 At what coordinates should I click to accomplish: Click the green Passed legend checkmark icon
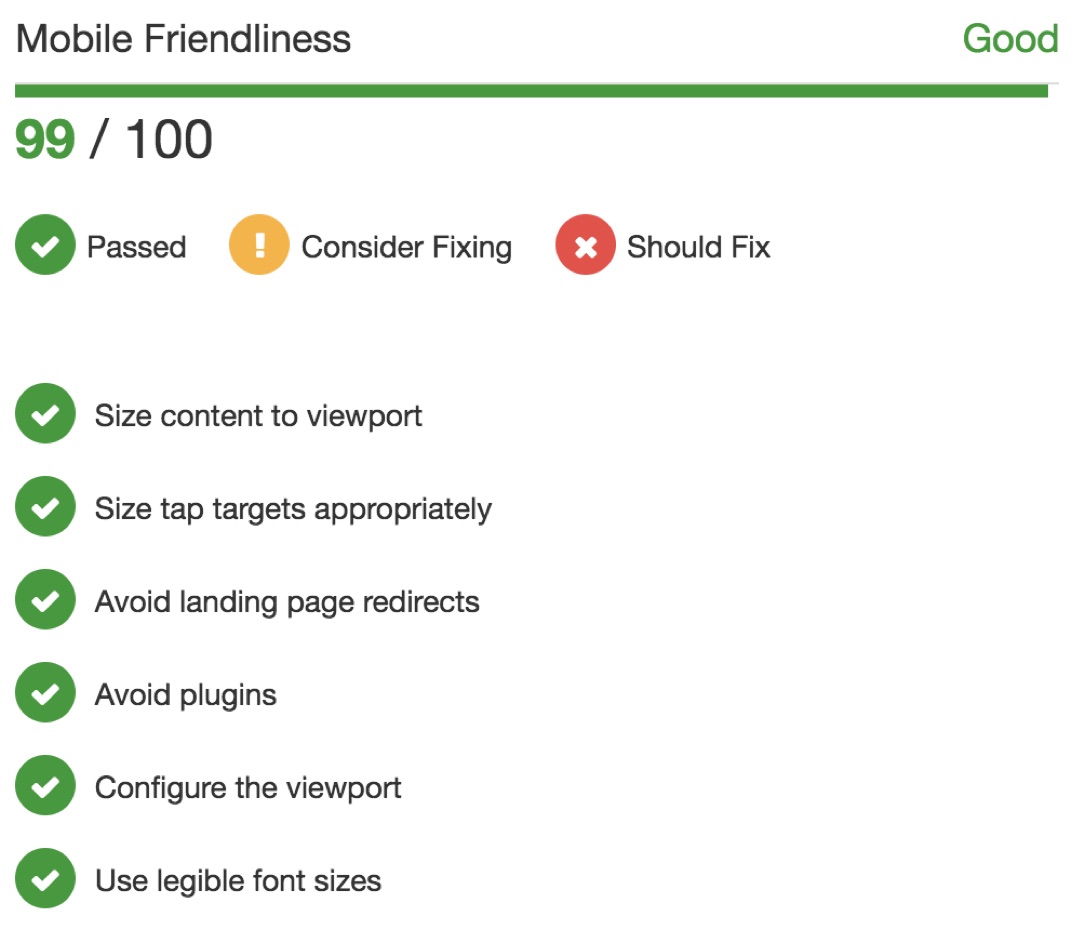coord(45,245)
